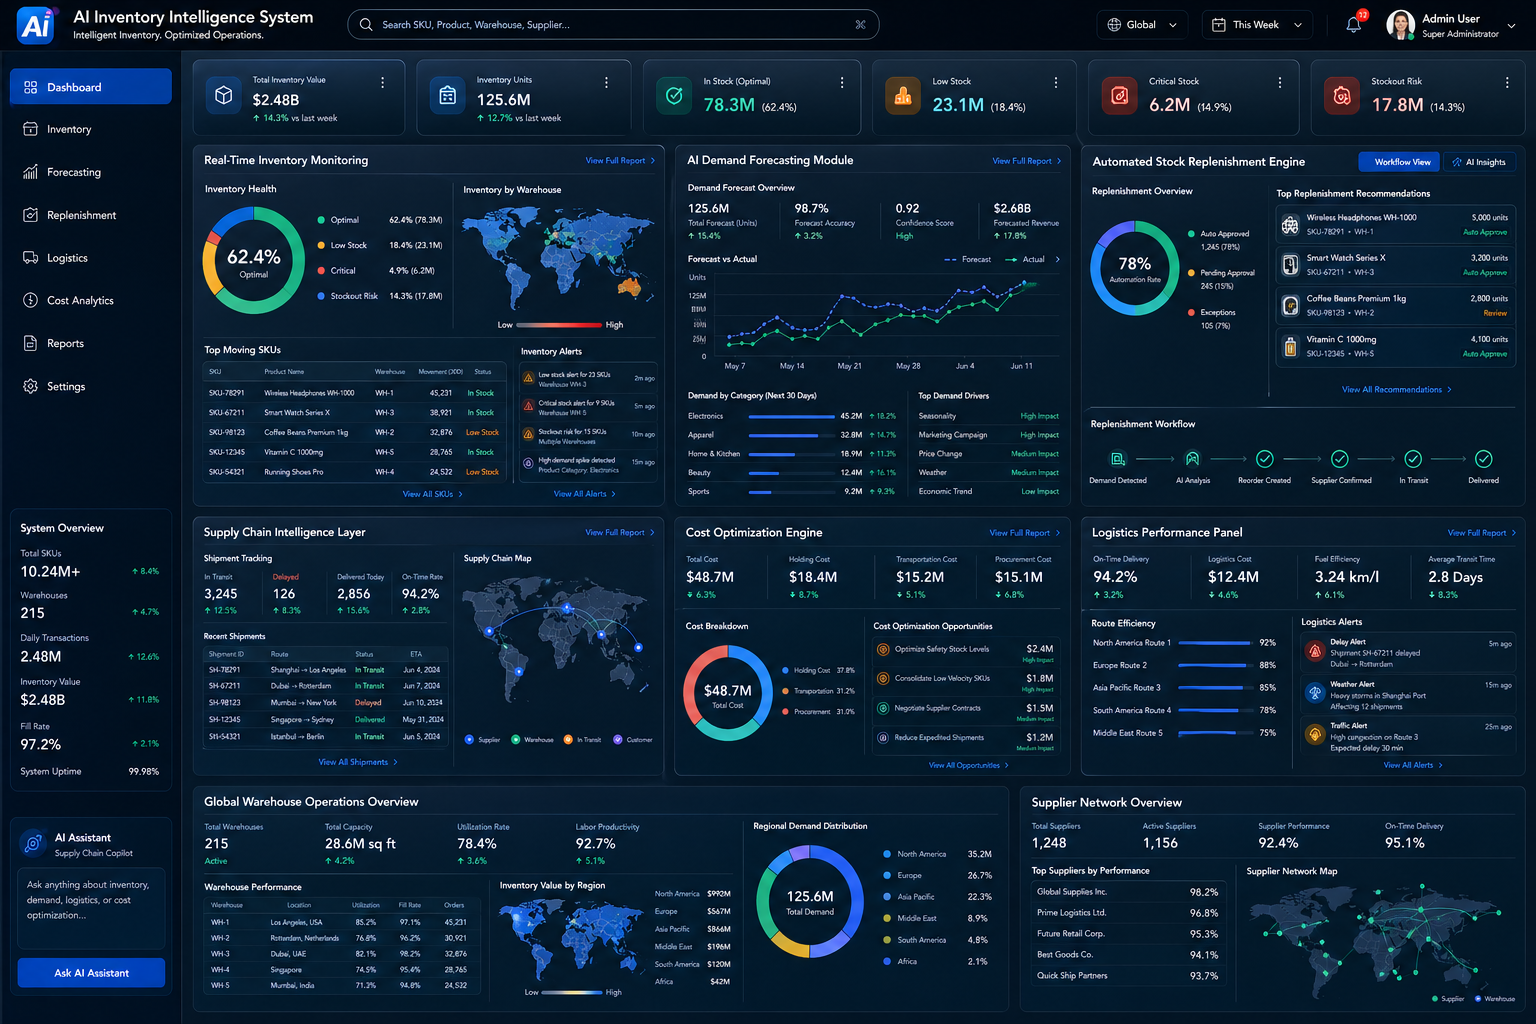1536x1024 pixels.
Task: Open In Stock Optimal card options menu
Action: [842, 83]
